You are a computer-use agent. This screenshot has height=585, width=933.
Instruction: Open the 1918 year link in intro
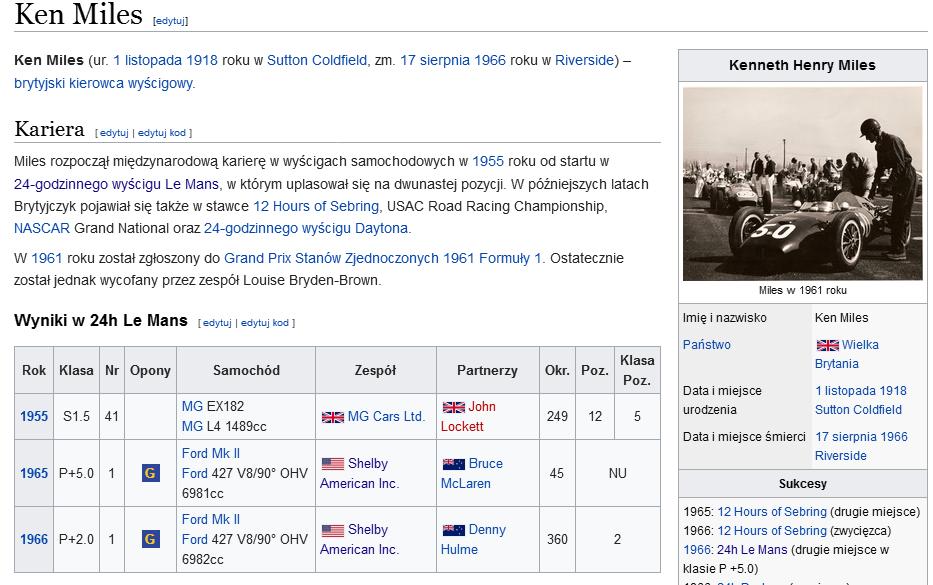point(201,60)
